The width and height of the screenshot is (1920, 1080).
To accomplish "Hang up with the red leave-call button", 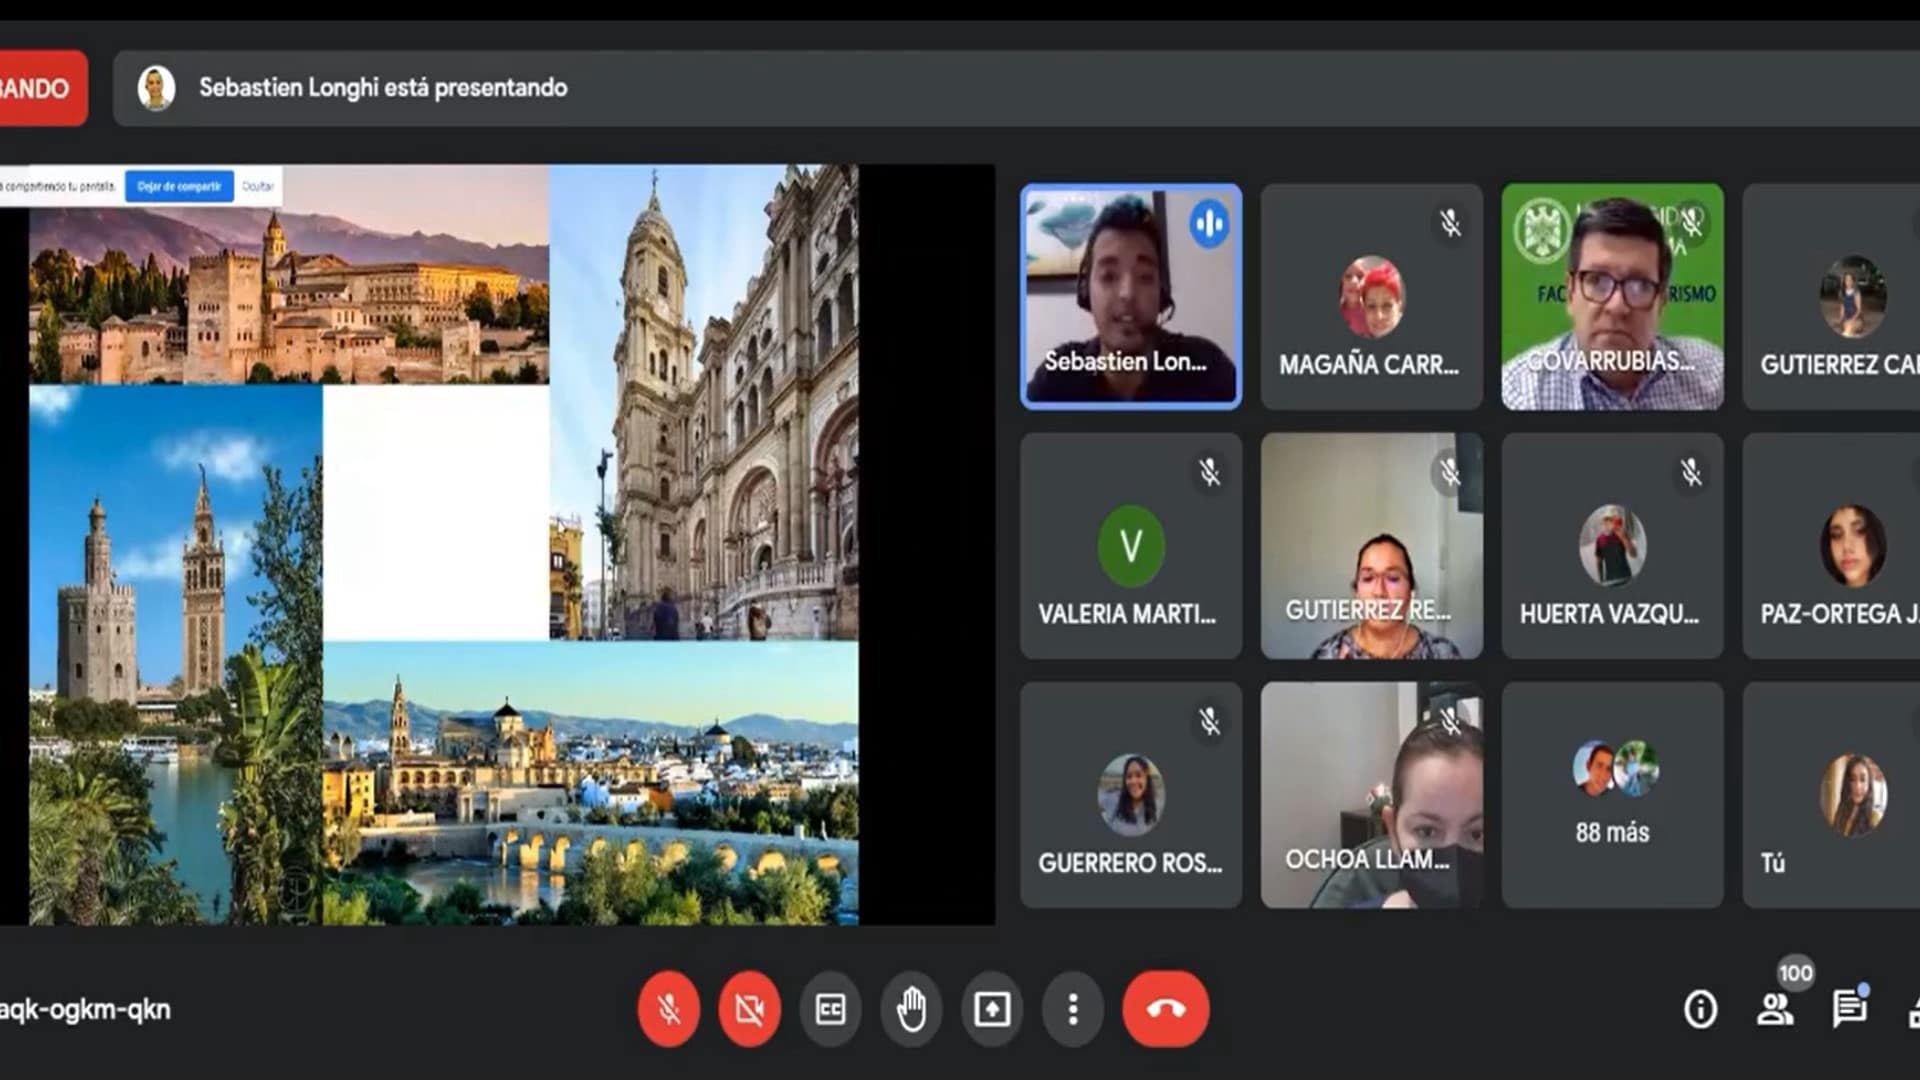I will [x=1165, y=1009].
